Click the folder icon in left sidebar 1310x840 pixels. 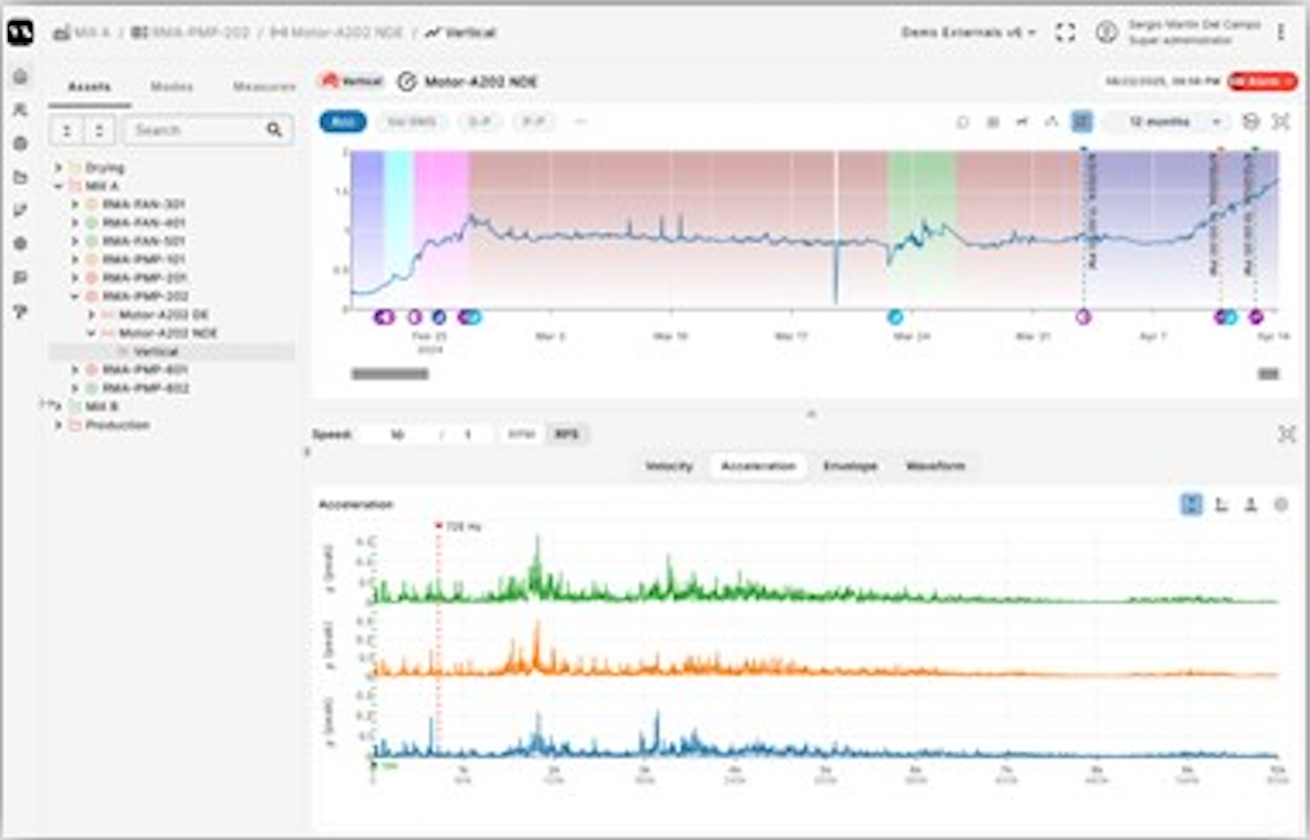20,177
